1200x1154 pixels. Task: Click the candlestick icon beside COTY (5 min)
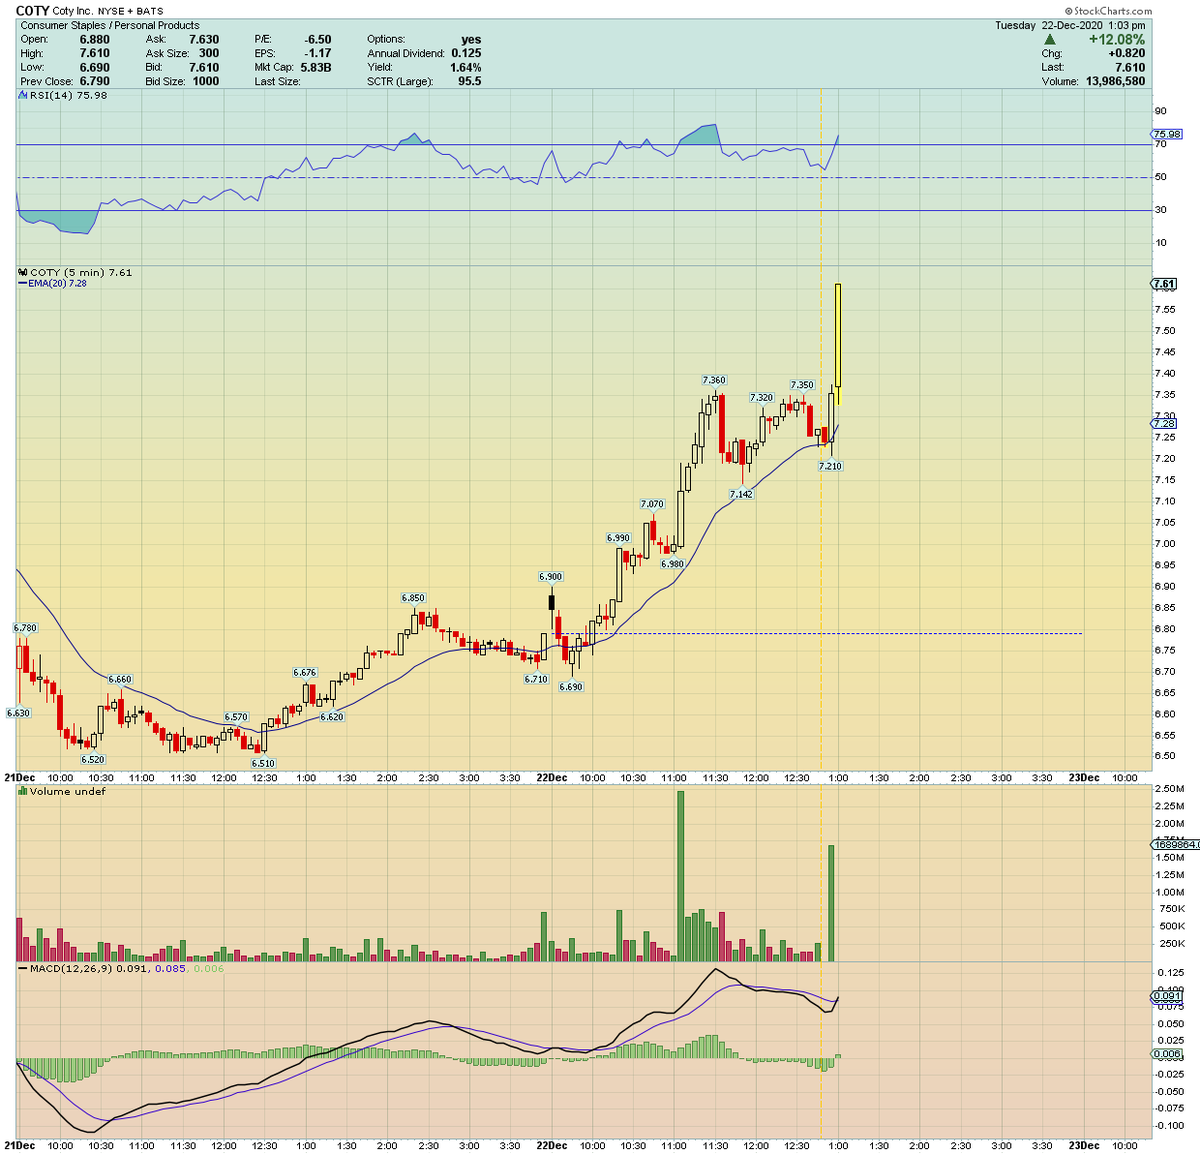click(20, 271)
